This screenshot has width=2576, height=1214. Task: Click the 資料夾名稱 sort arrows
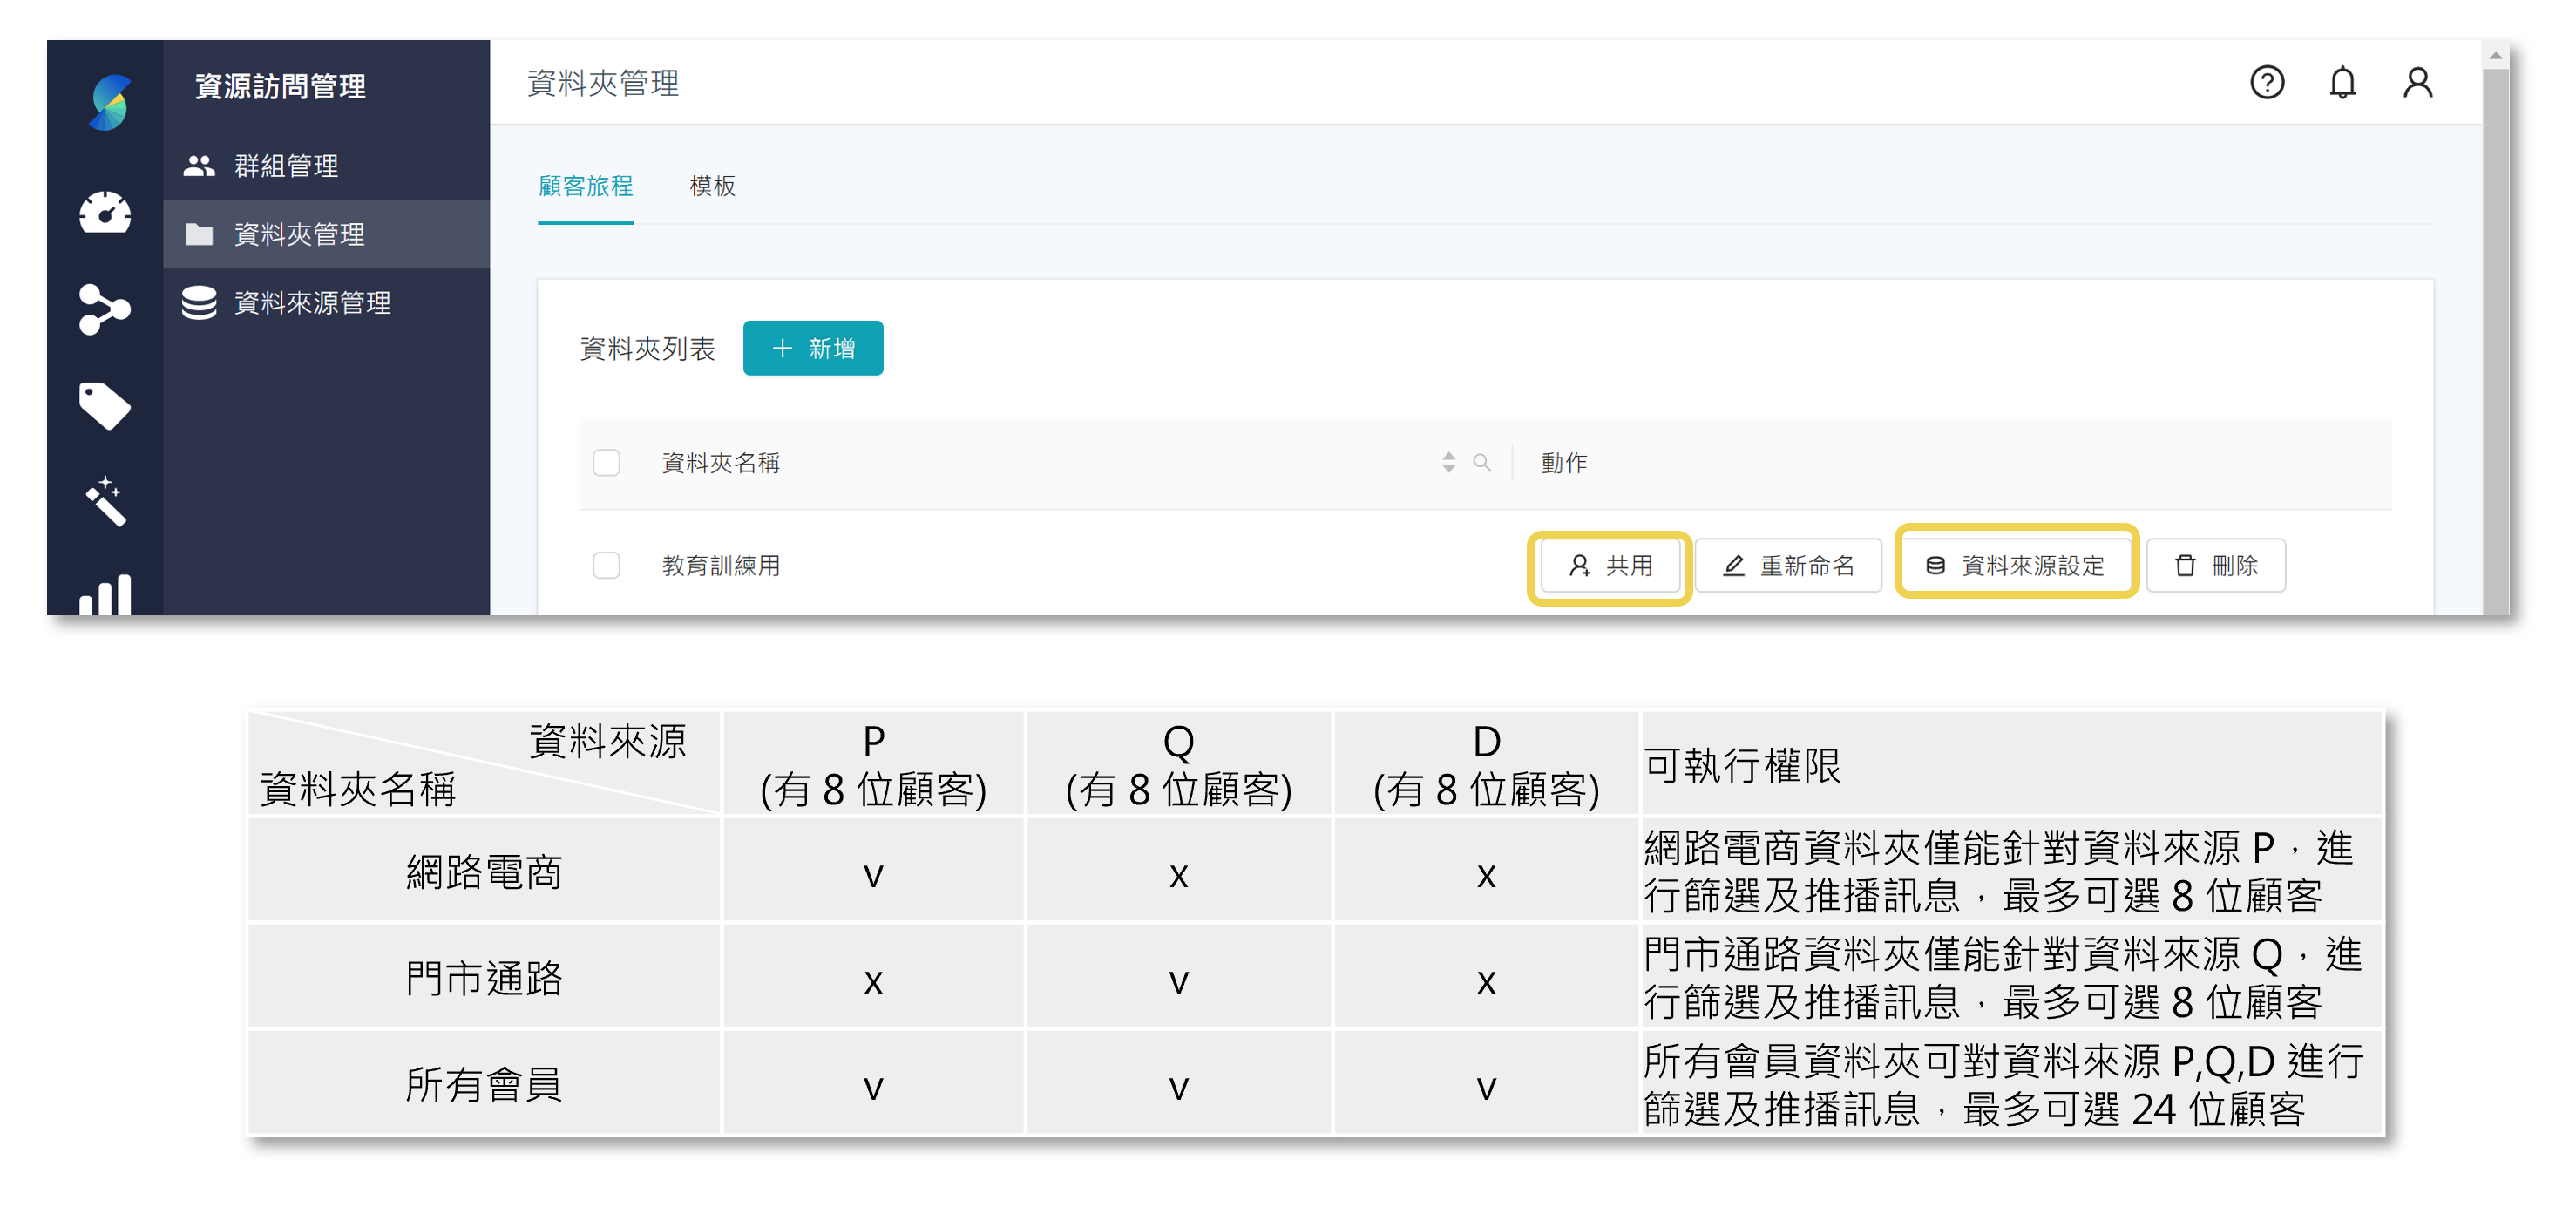click(1448, 463)
